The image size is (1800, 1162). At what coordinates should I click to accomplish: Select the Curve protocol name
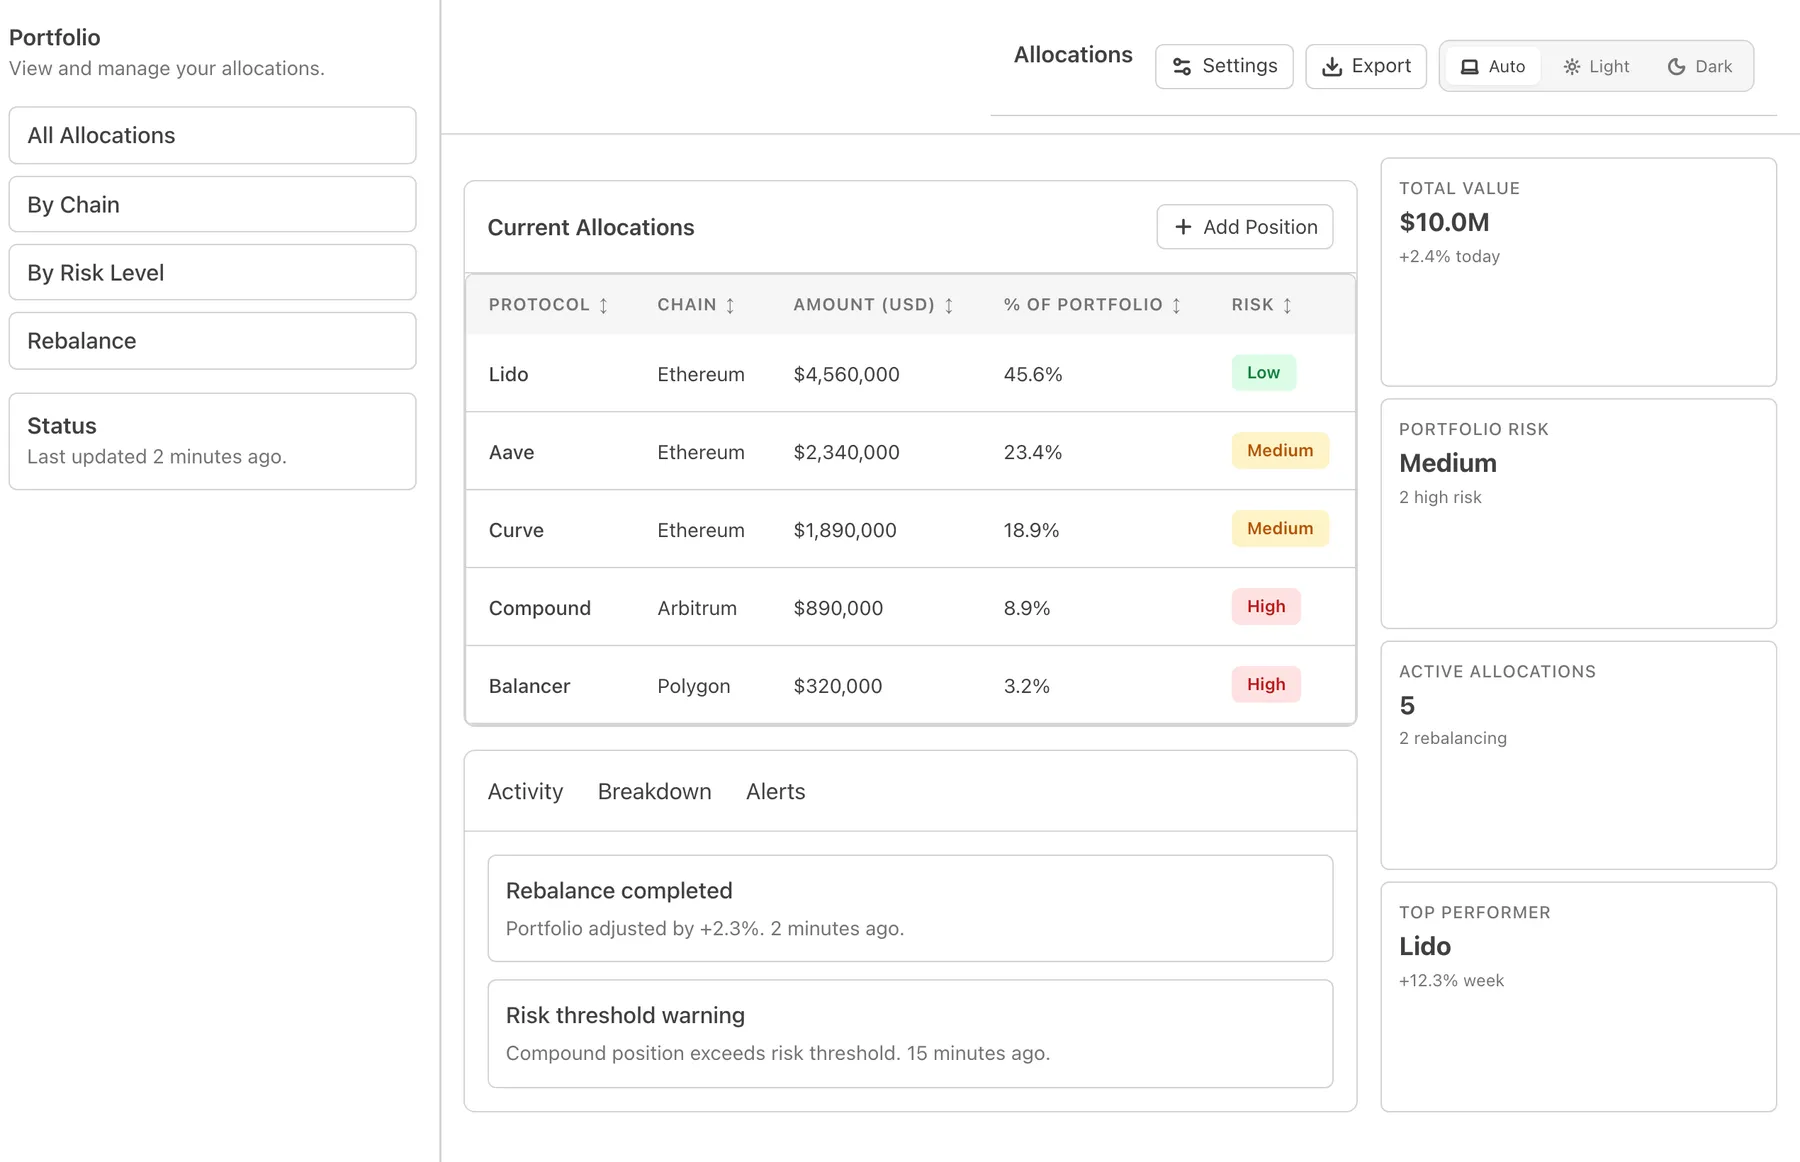pyautogui.click(x=516, y=530)
